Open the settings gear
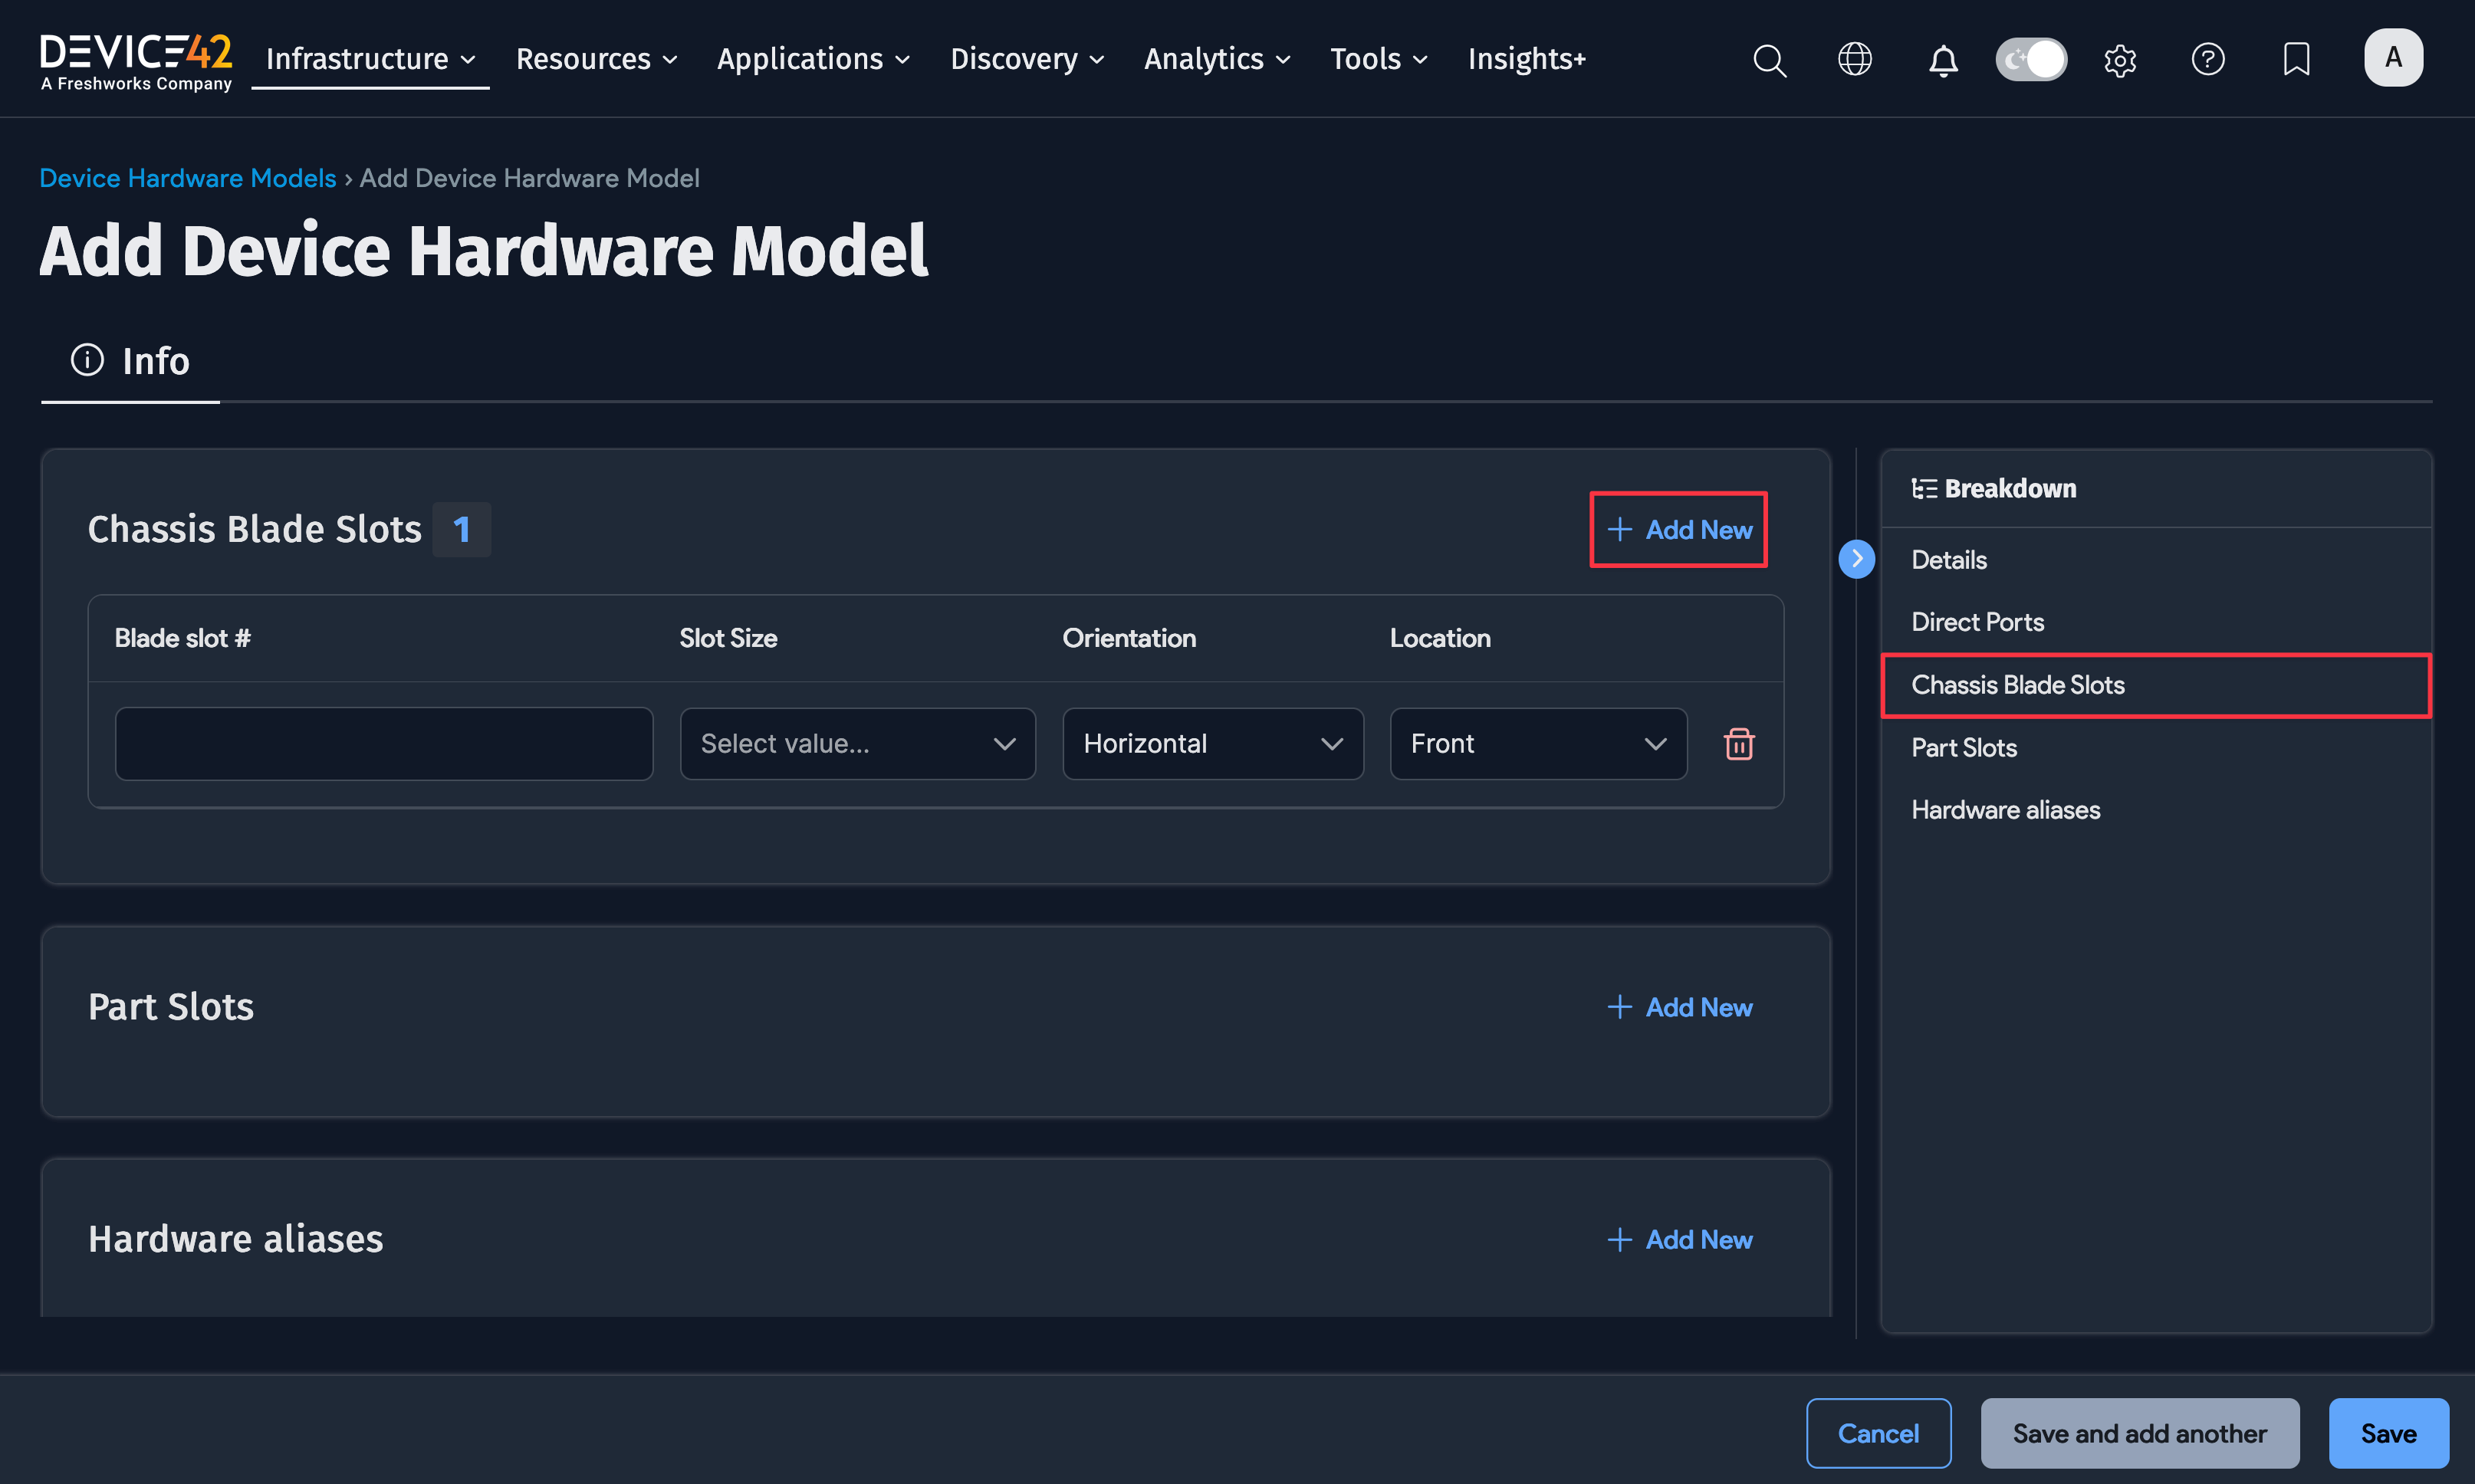2475x1484 pixels. click(2120, 59)
